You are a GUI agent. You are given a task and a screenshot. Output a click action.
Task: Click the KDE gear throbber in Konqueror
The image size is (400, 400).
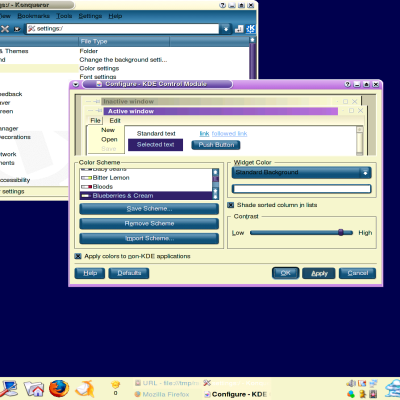tap(251, 29)
